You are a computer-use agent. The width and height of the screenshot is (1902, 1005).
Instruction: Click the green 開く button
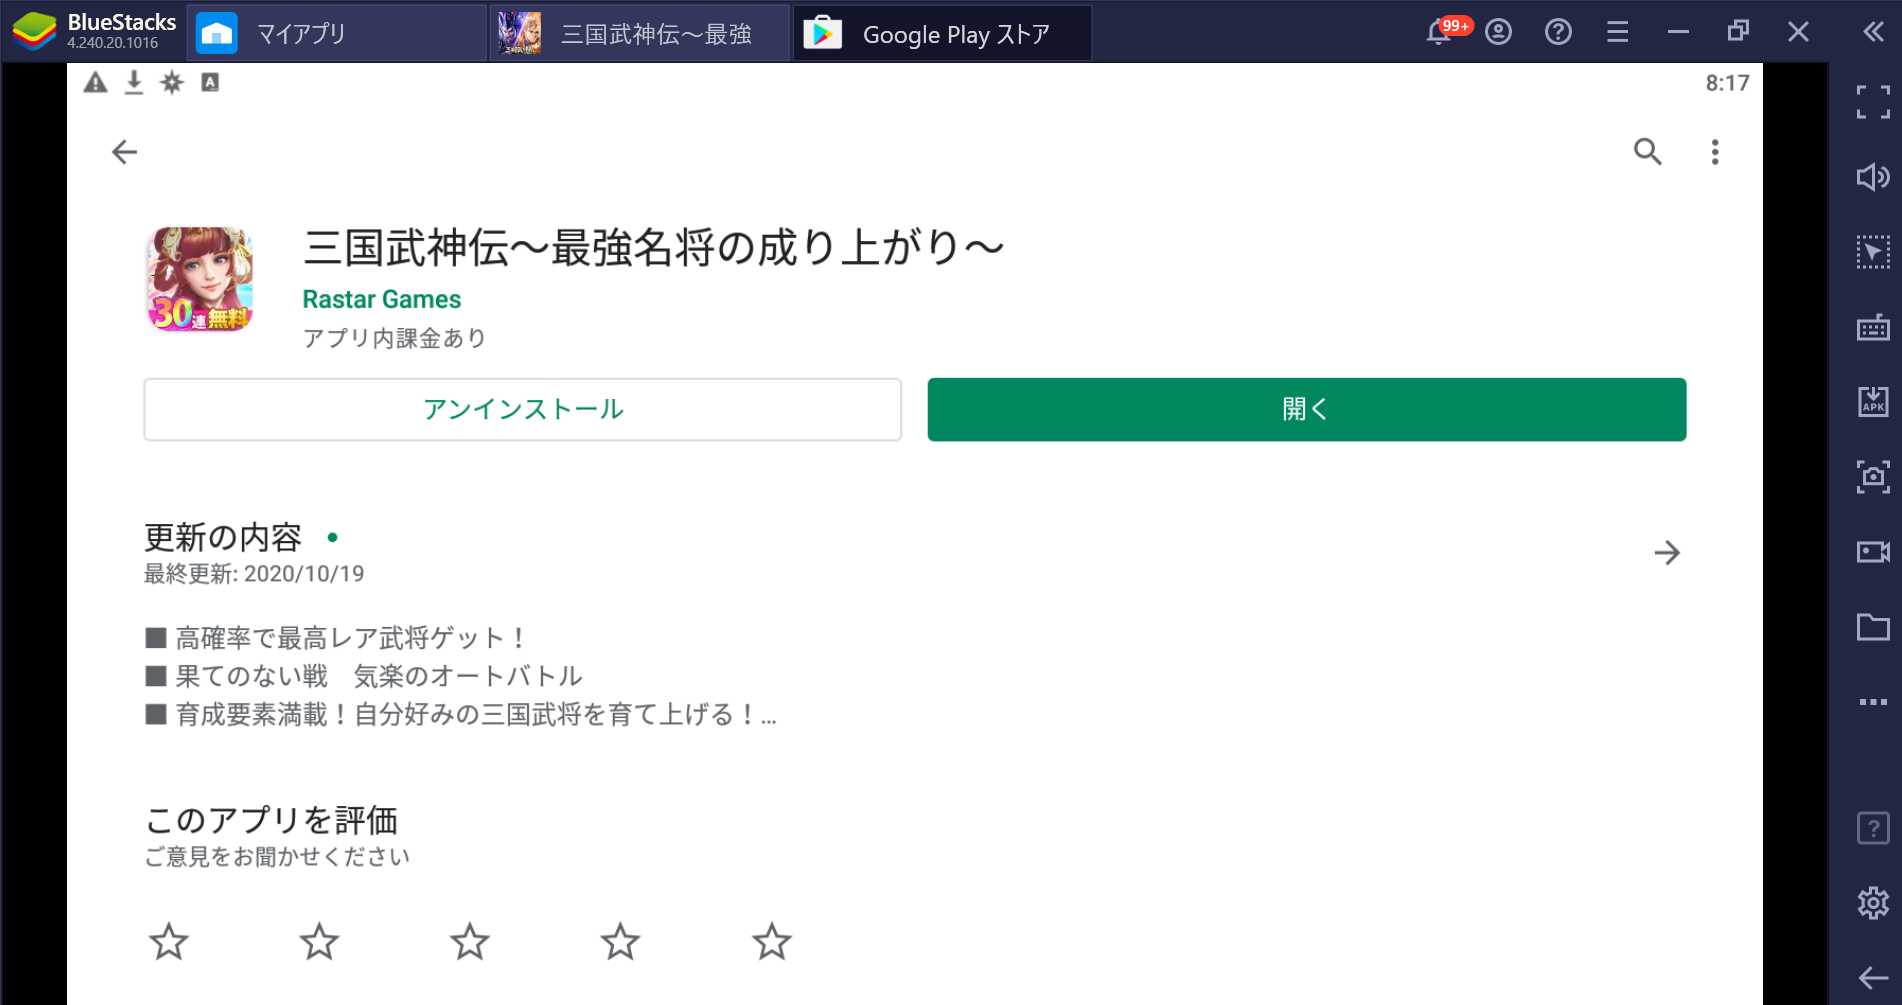tap(1307, 409)
